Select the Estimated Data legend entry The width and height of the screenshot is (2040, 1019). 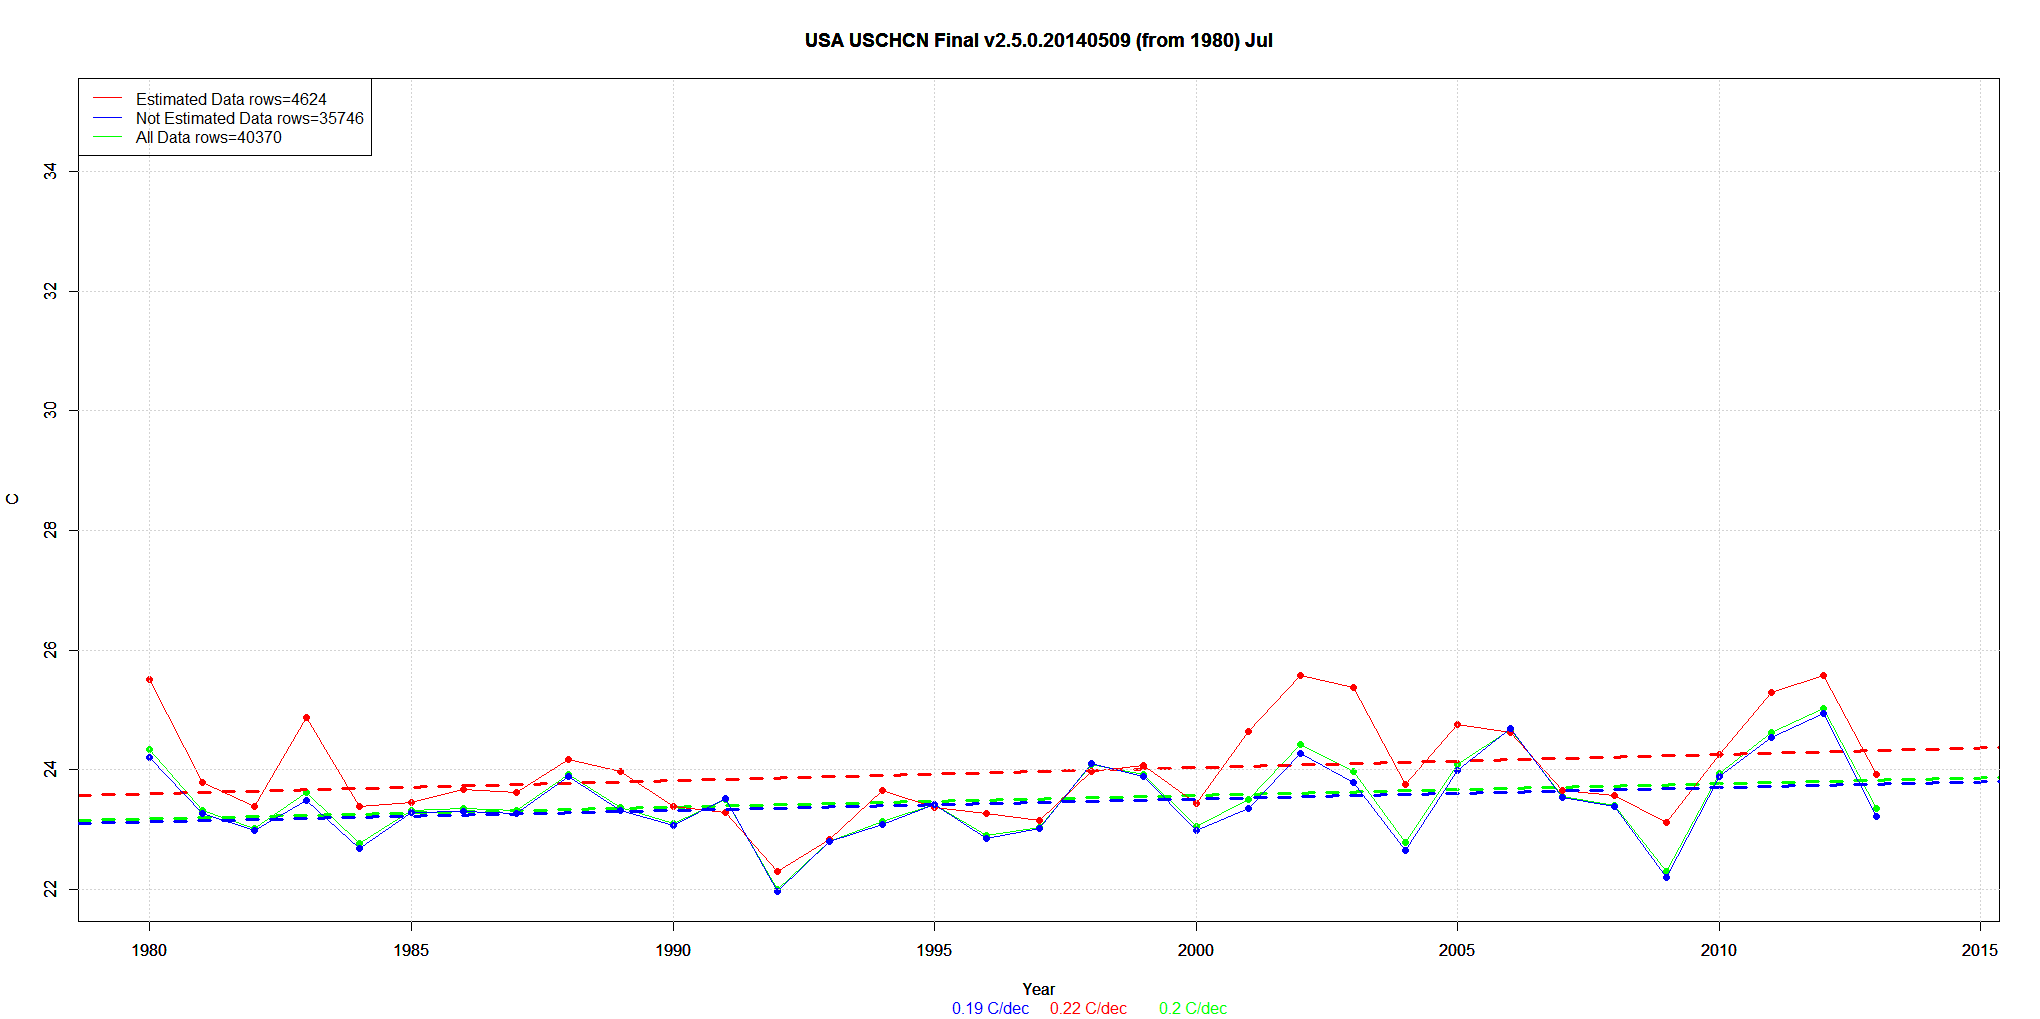point(231,99)
